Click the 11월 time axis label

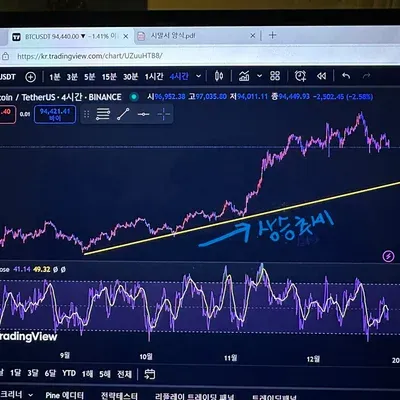click(x=230, y=358)
